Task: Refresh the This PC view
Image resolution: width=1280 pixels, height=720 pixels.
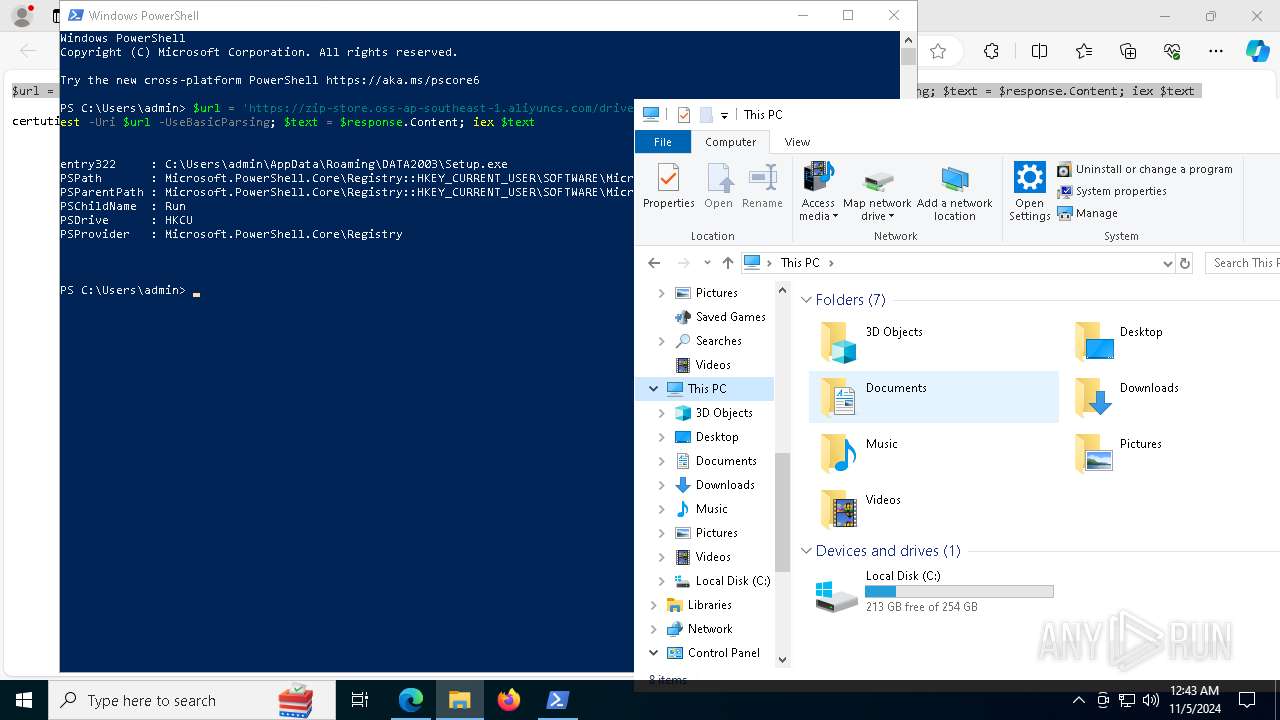Action: point(1185,263)
